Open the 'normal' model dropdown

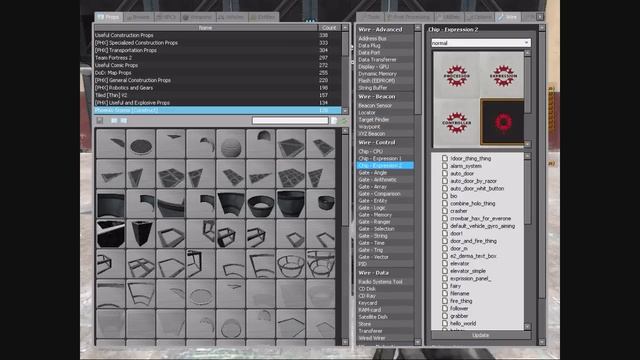click(x=481, y=43)
